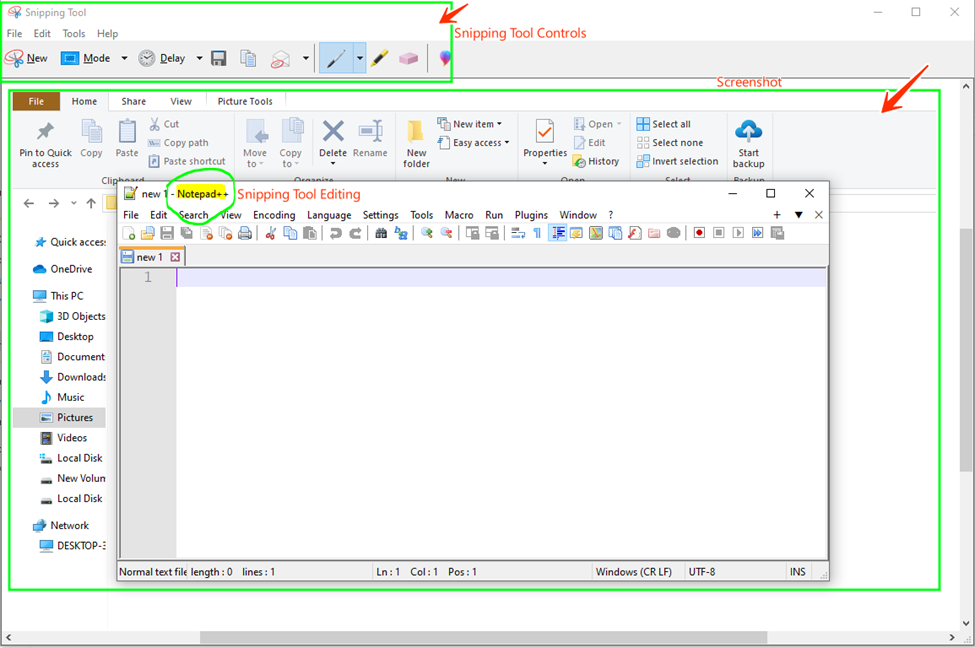
Task: Open the Easy access dropdown in Explorer
Action: pyautogui.click(x=473, y=142)
